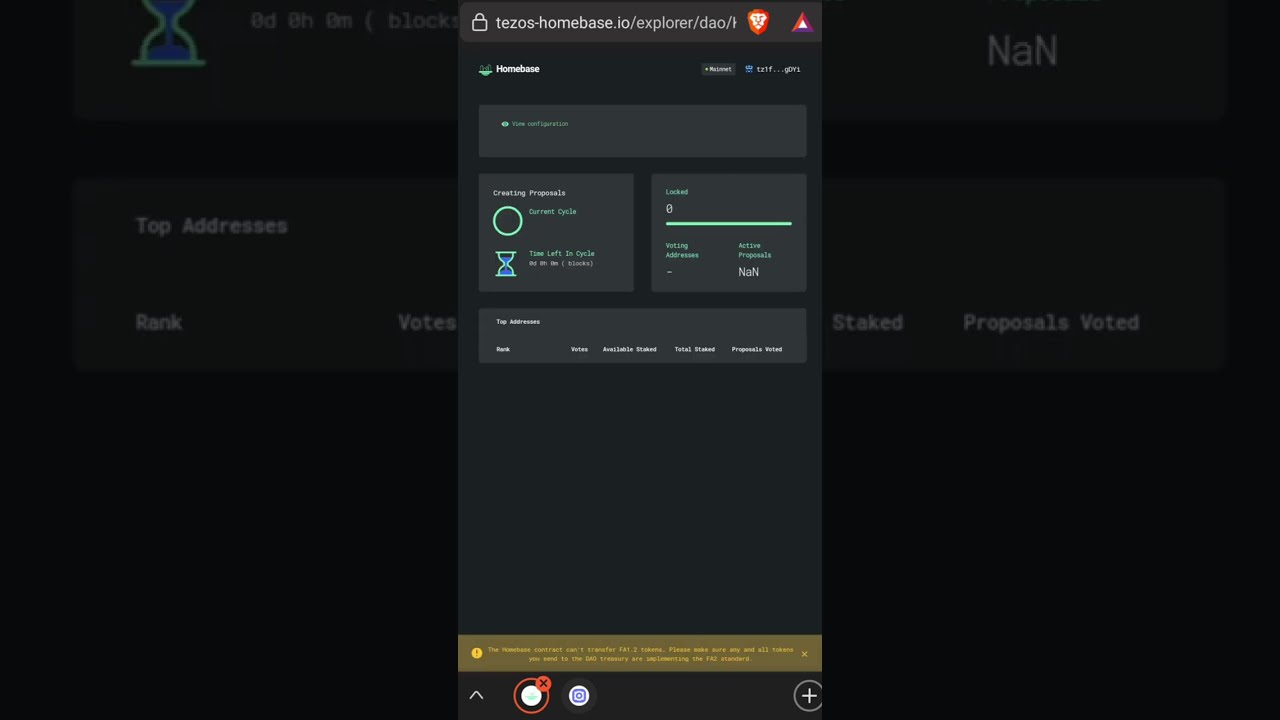Select the Locked value 0
The height and width of the screenshot is (720, 1280).
669,209
